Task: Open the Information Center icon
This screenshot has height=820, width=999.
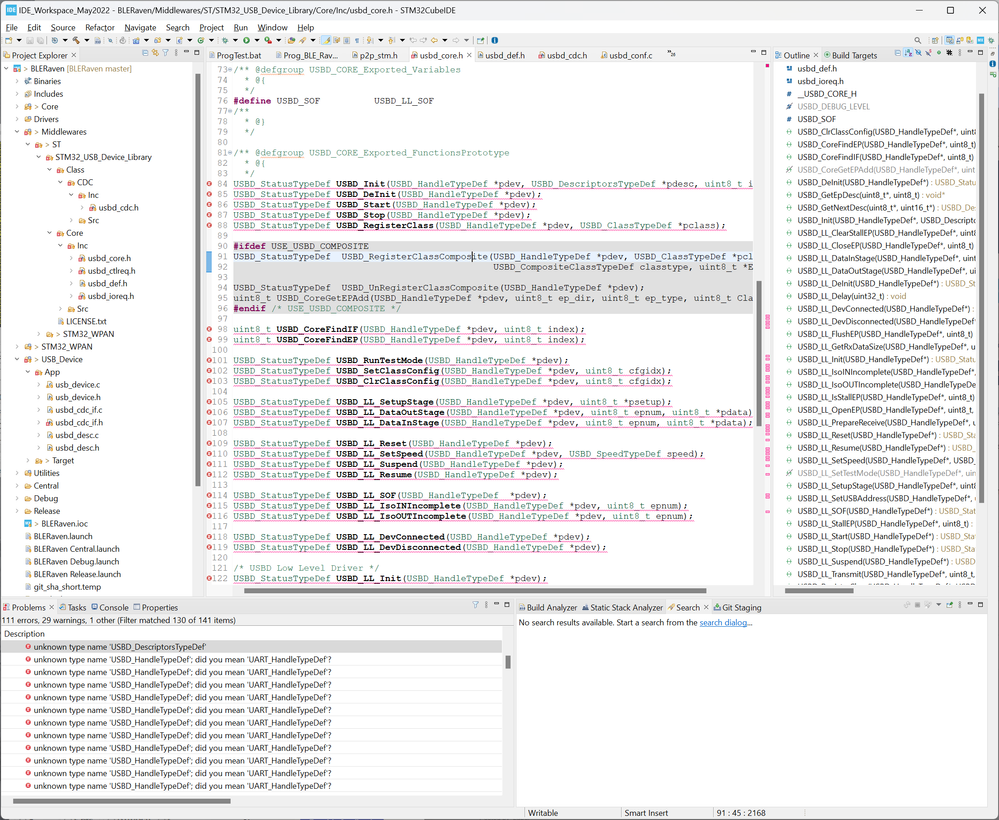Action: 494,40
